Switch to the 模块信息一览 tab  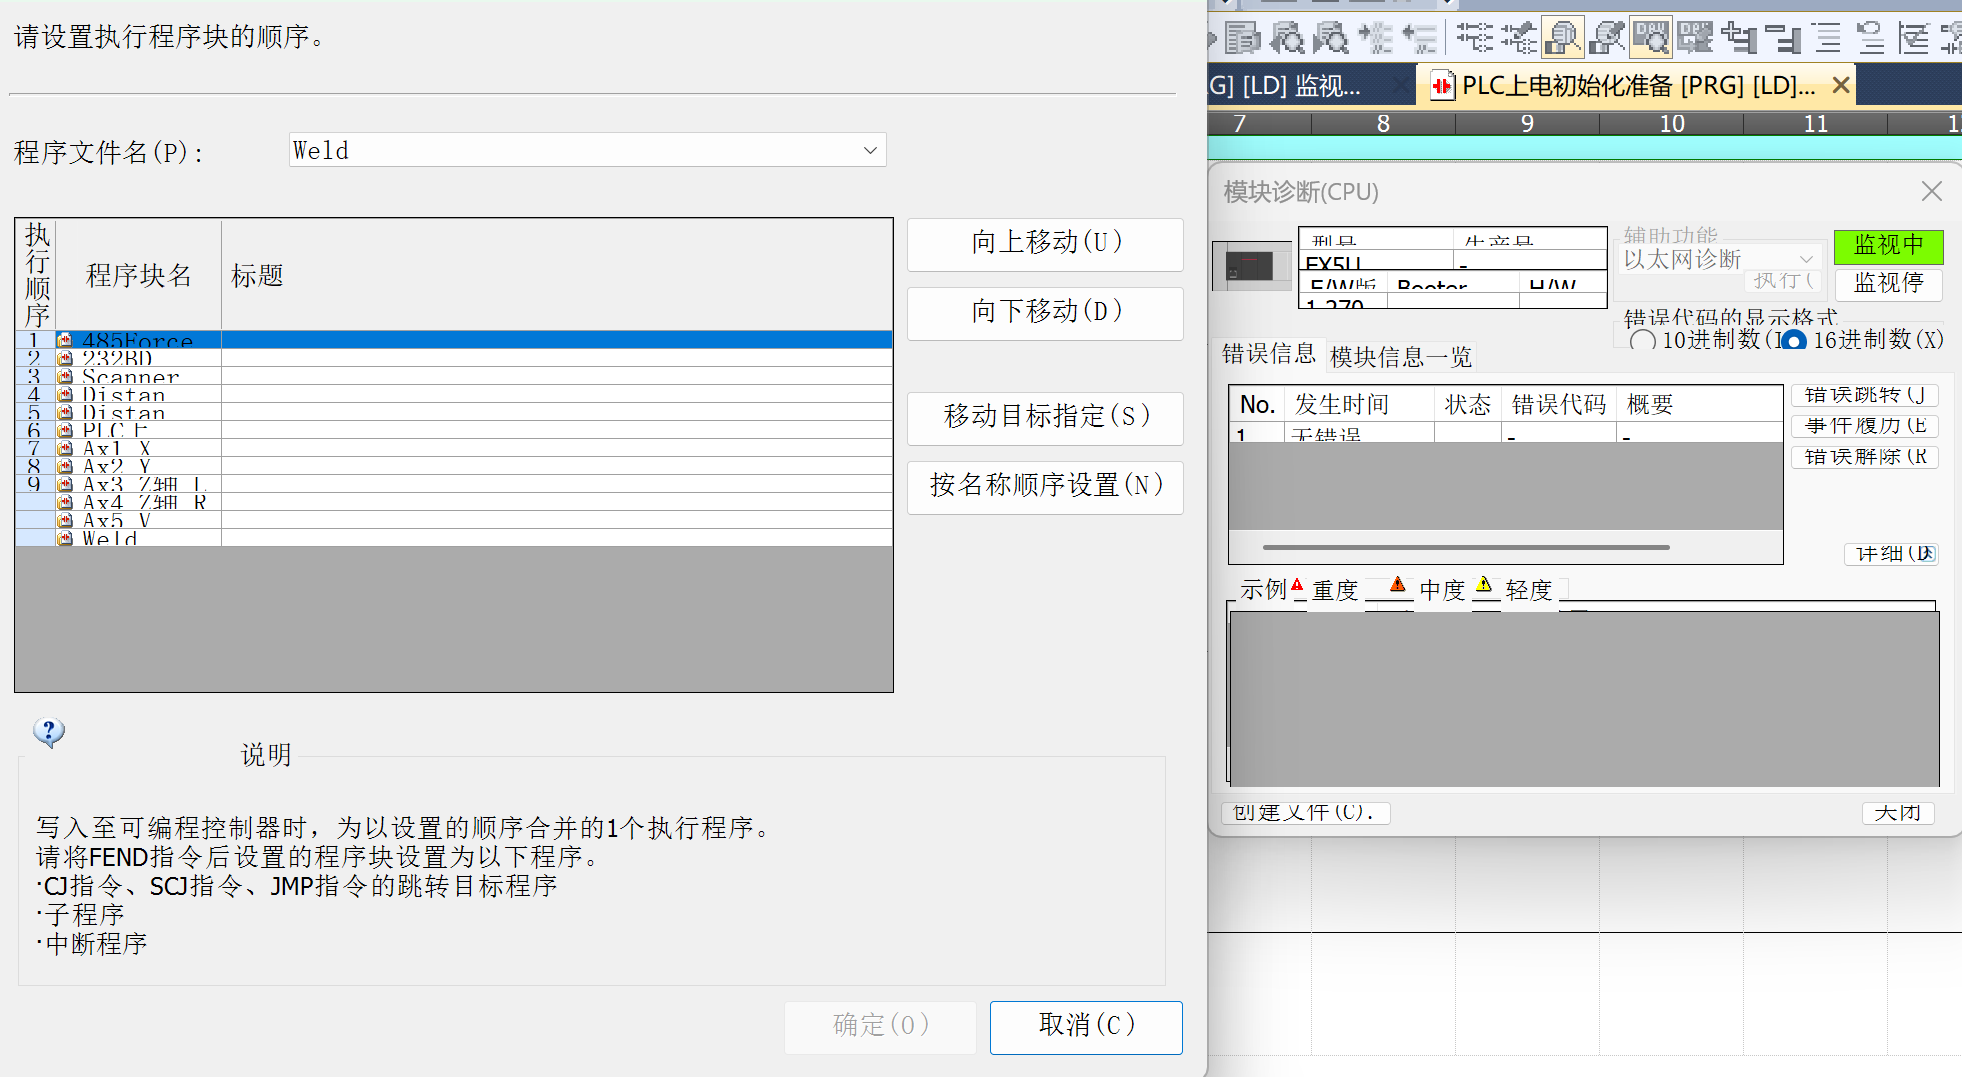click(x=1400, y=357)
